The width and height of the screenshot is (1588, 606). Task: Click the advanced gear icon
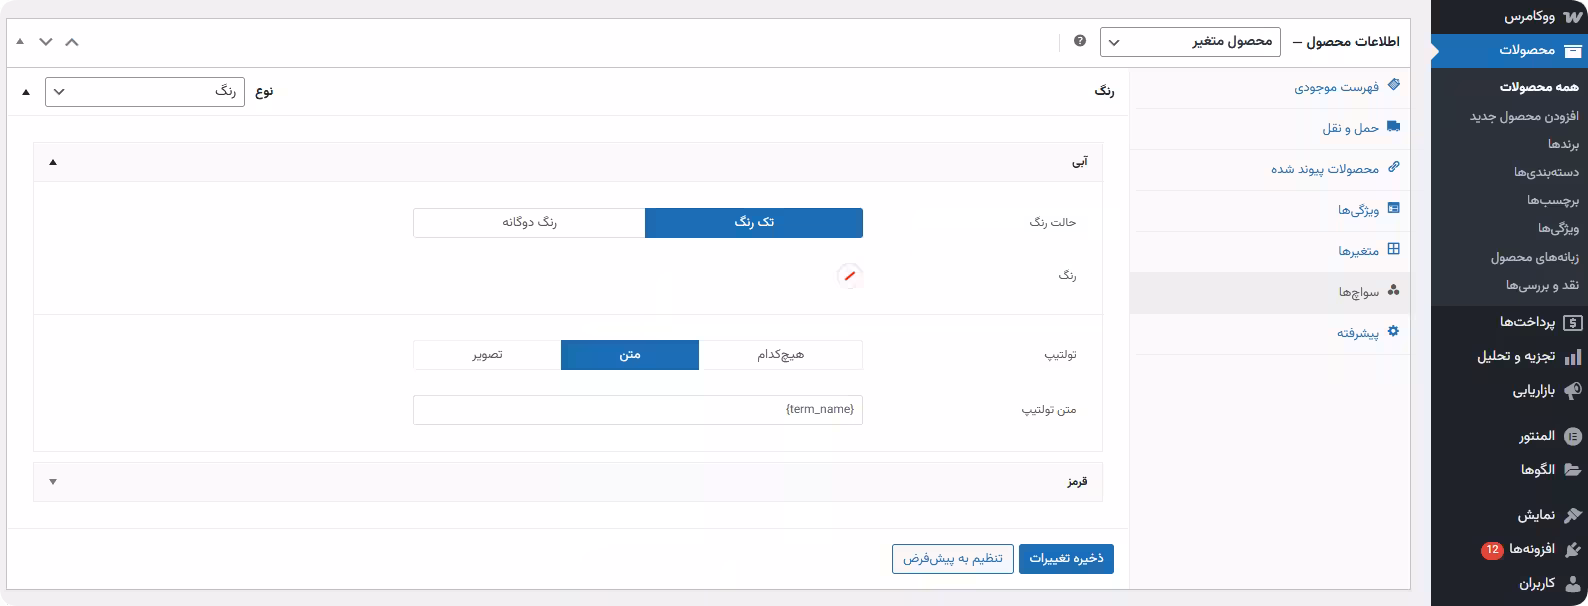(1394, 331)
